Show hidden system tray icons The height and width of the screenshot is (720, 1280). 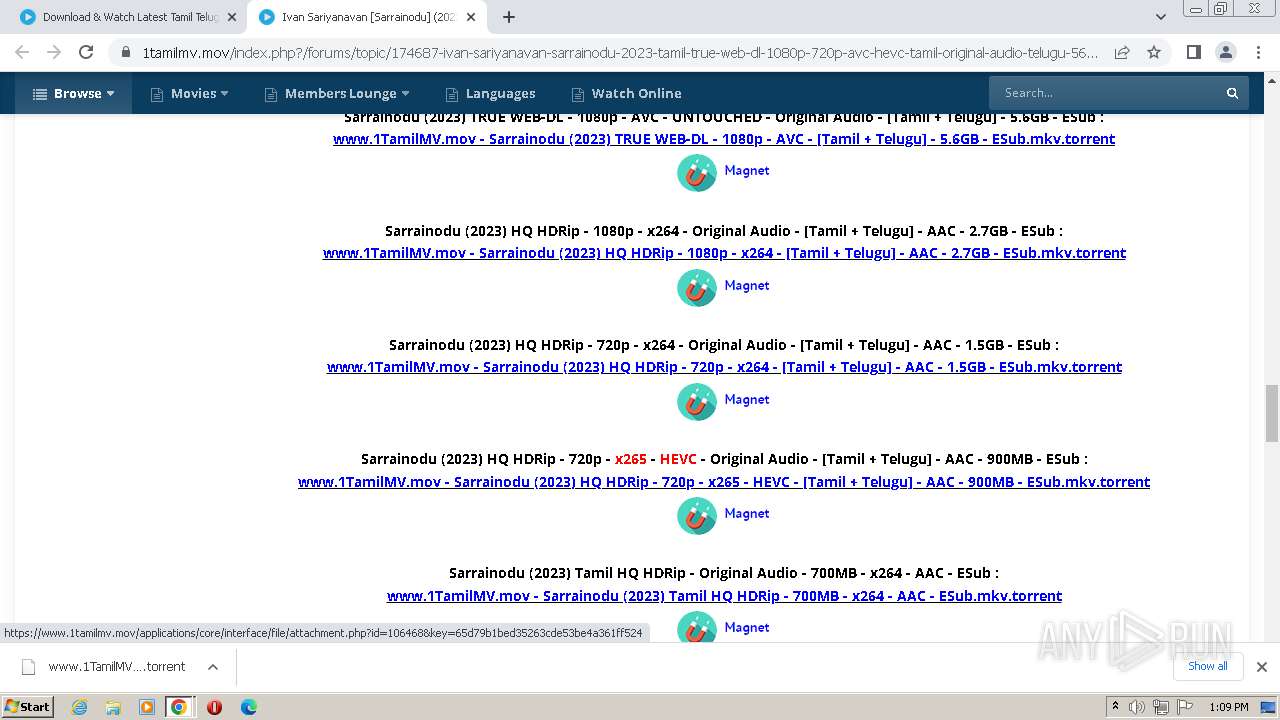tap(1116, 707)
